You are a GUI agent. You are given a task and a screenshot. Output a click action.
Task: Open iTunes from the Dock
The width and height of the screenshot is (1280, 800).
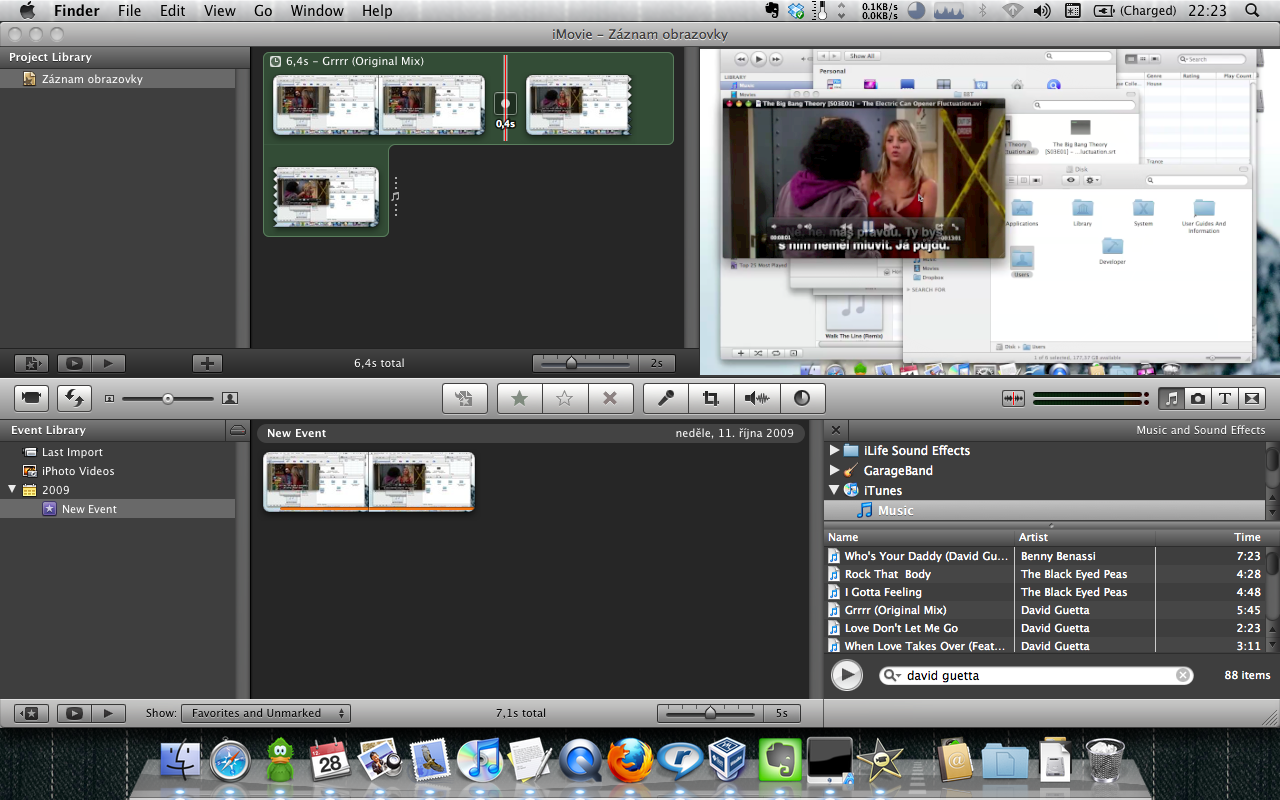tap(480, 760)
